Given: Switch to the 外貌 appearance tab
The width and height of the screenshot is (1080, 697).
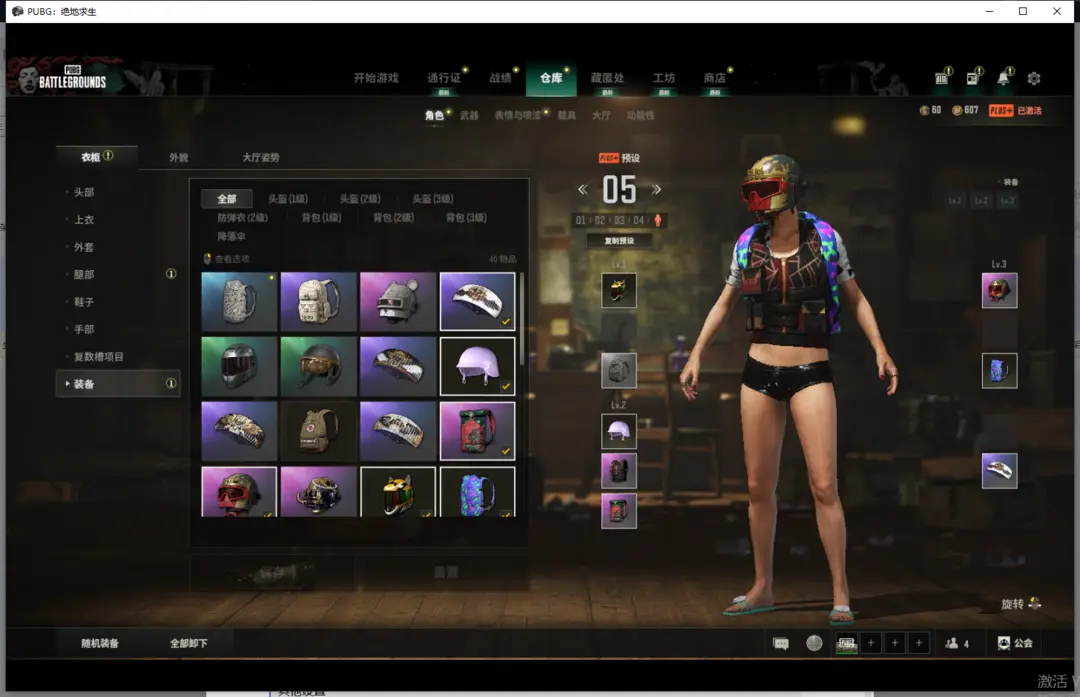Looking at the screenshot, I should pos(178,158).
